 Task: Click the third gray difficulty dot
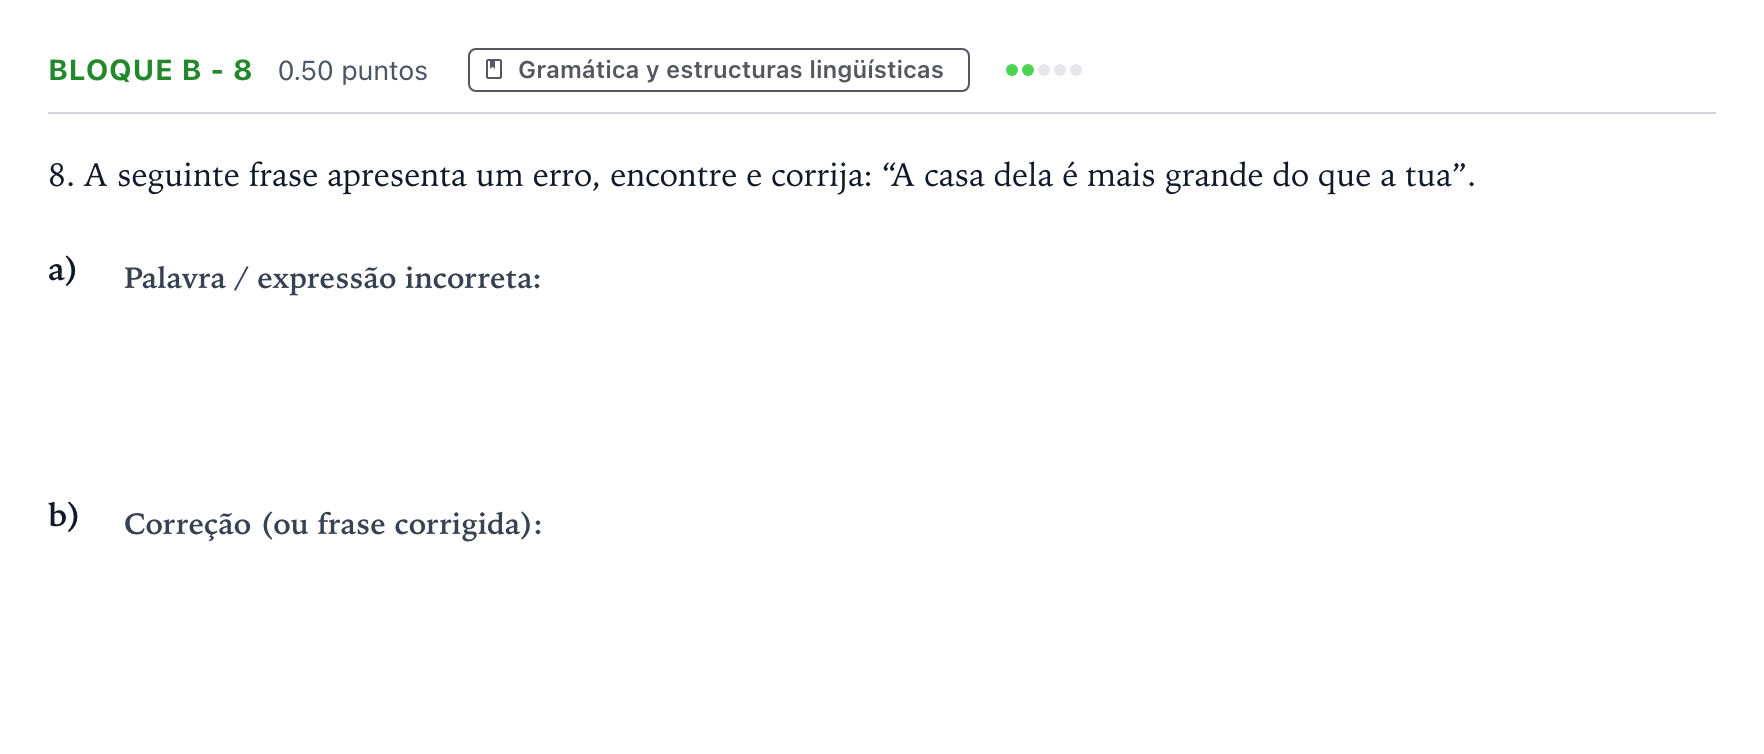pos(1044,70)
